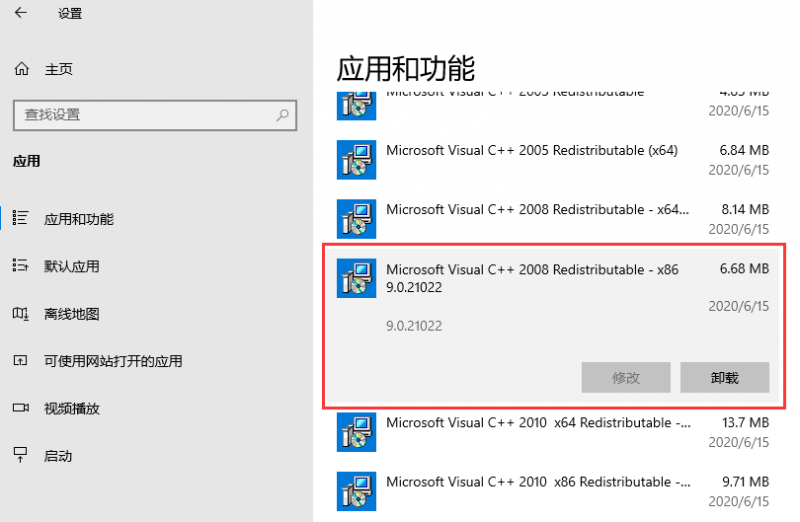Click the 13.7 MB size value
The image size is (800, 522).
point(745,422)
